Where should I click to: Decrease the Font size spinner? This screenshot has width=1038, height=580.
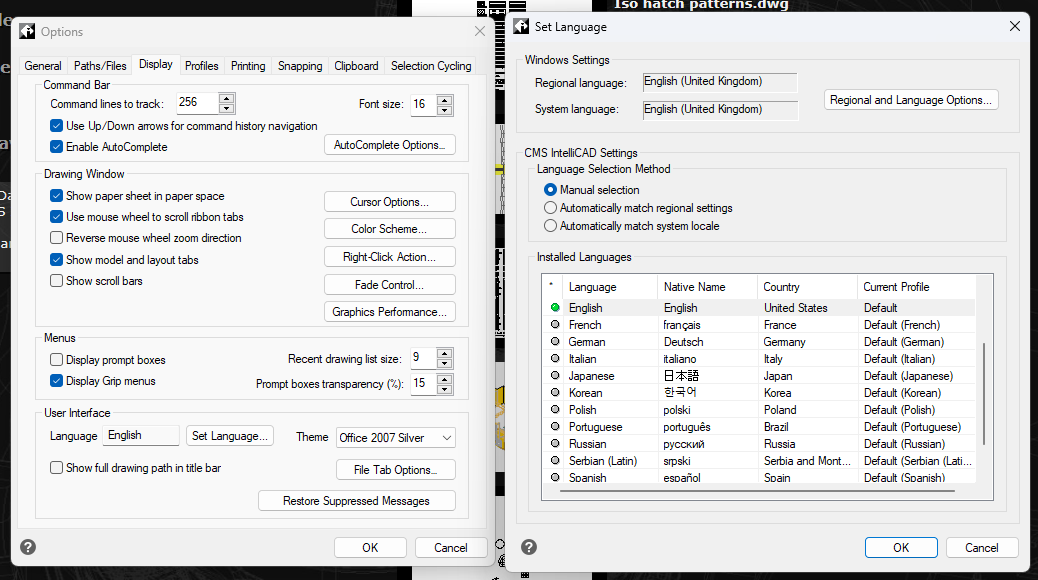(x=445, y=110)
